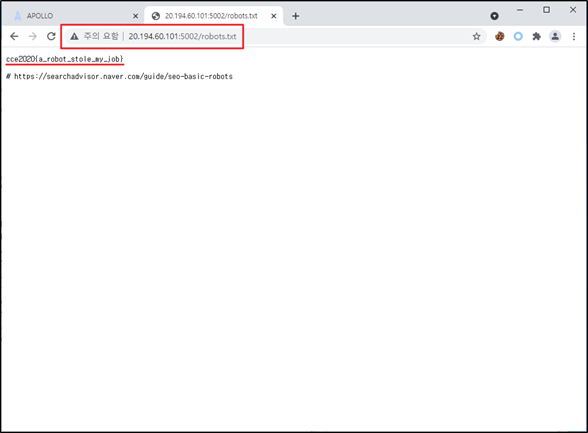Go back to the previous page

[x=14, y=36]
